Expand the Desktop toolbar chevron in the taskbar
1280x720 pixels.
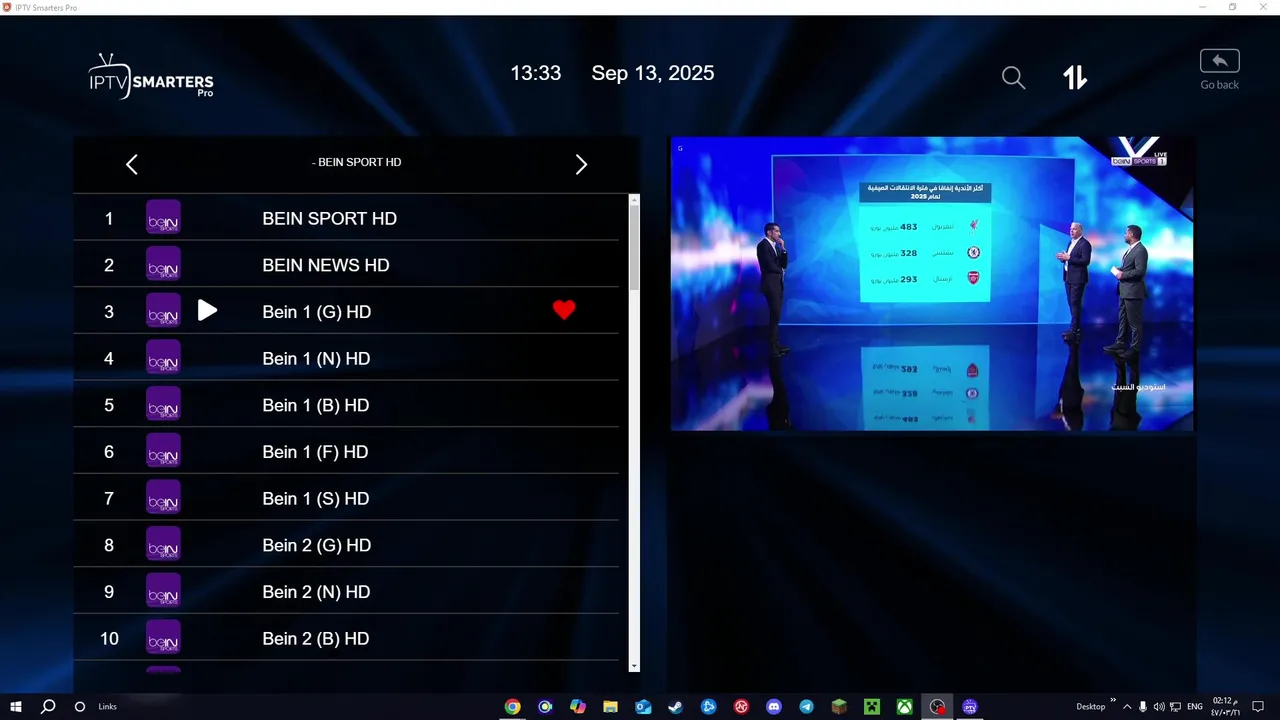click(x=1113, y=701)
